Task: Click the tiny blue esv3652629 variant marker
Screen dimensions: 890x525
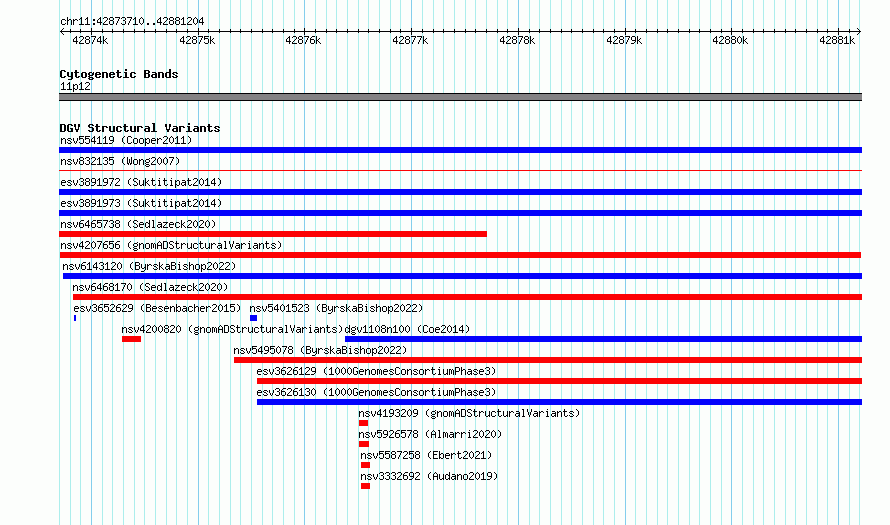Action: (75, 318)
